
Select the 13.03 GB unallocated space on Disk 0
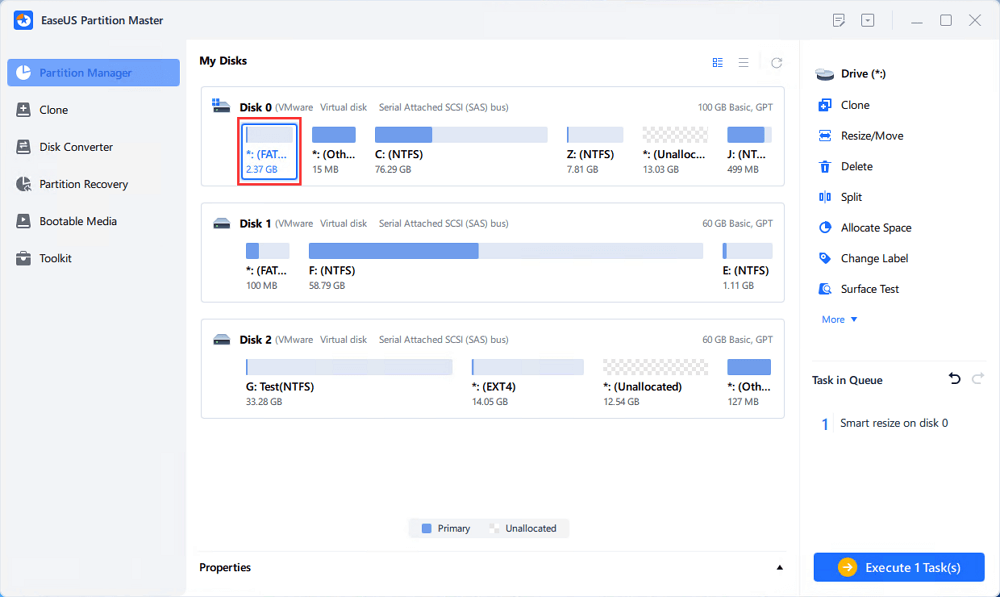(675, 151)
